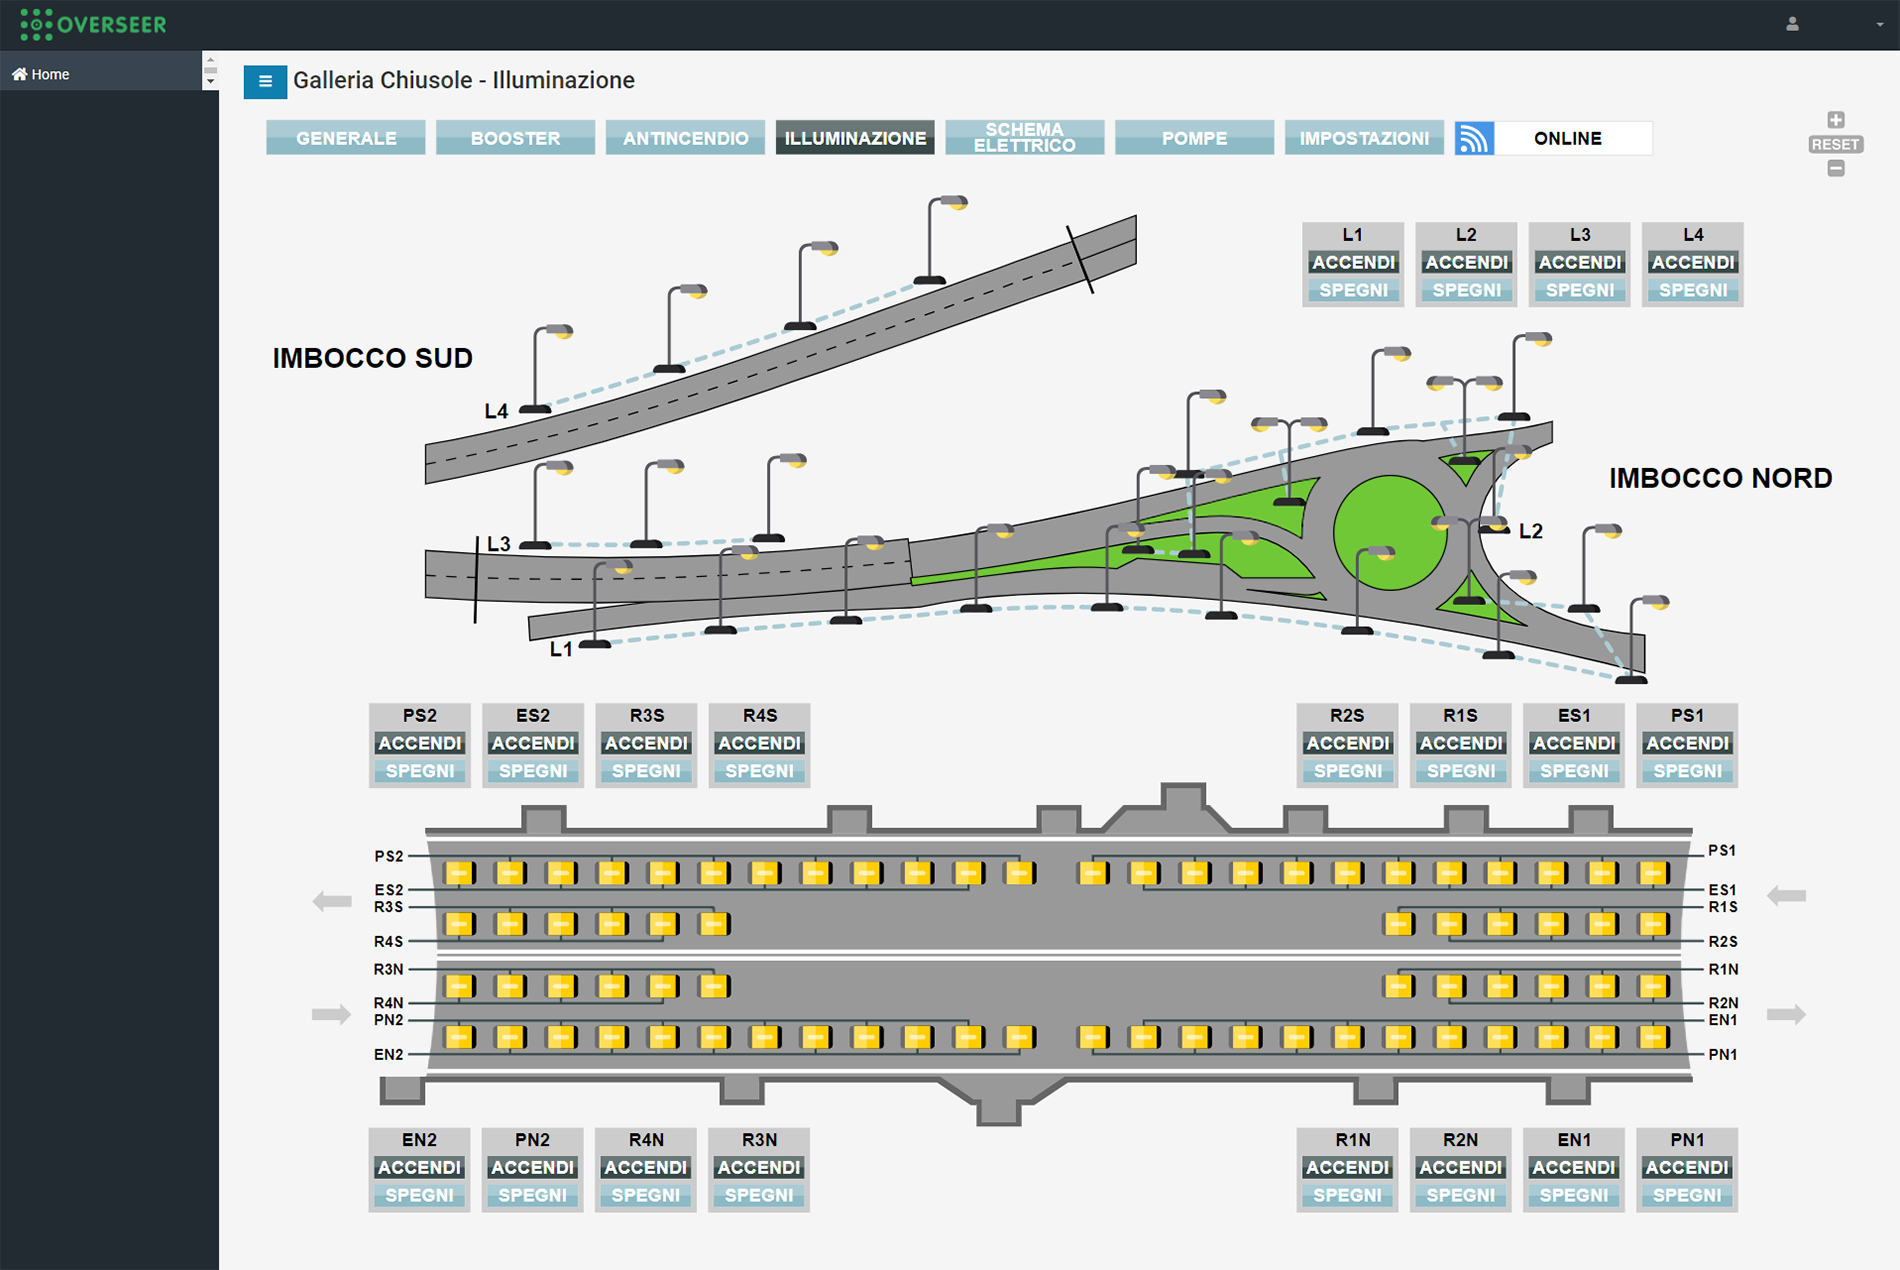The image size is (1900, 1270).
Task: Turn off line L3 with Spegni
Action: (x=1580, y=290)
